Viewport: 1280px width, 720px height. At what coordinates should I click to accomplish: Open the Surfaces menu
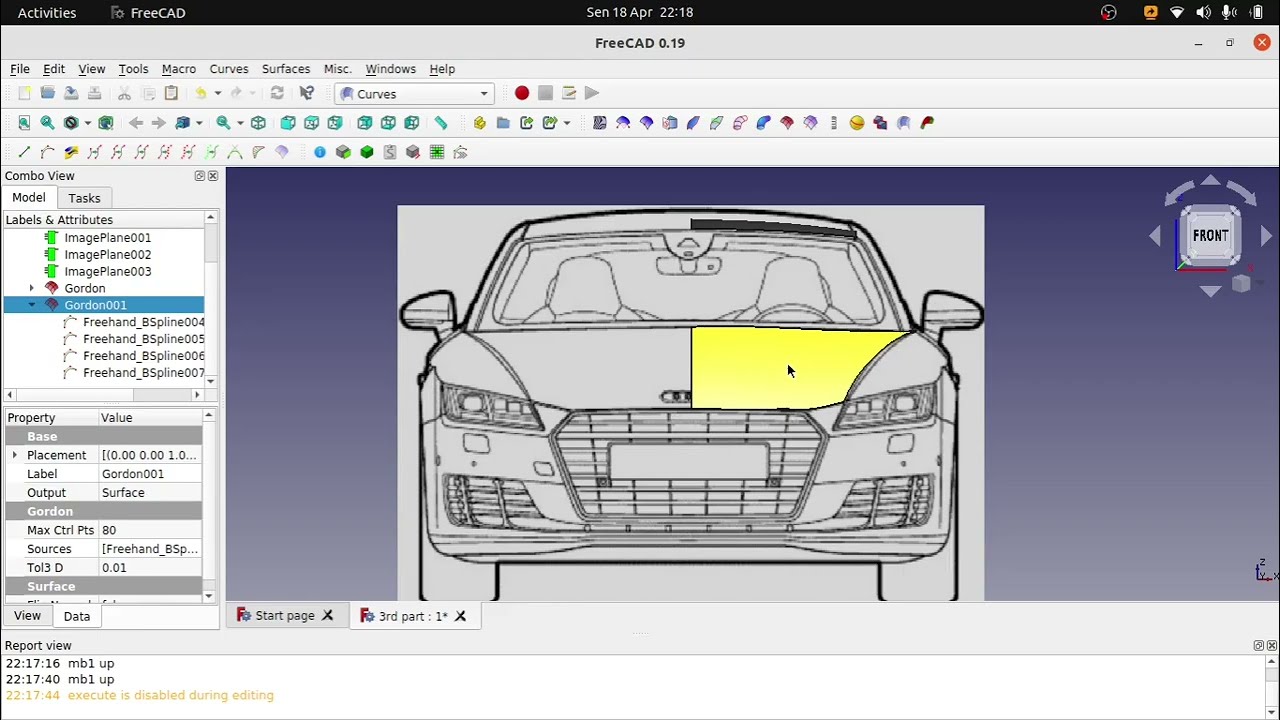click(286, 69)
